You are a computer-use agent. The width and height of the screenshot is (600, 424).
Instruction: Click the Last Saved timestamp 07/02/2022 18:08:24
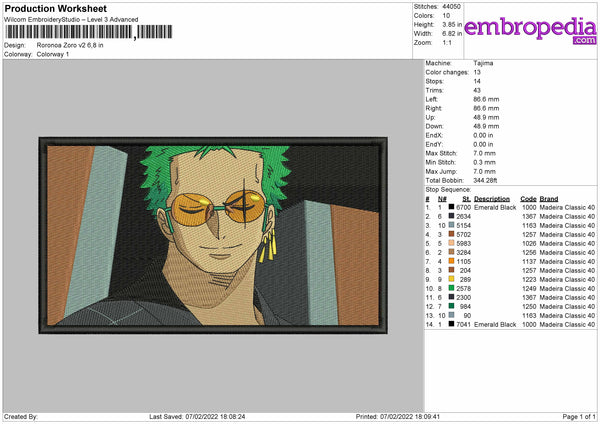215,416
